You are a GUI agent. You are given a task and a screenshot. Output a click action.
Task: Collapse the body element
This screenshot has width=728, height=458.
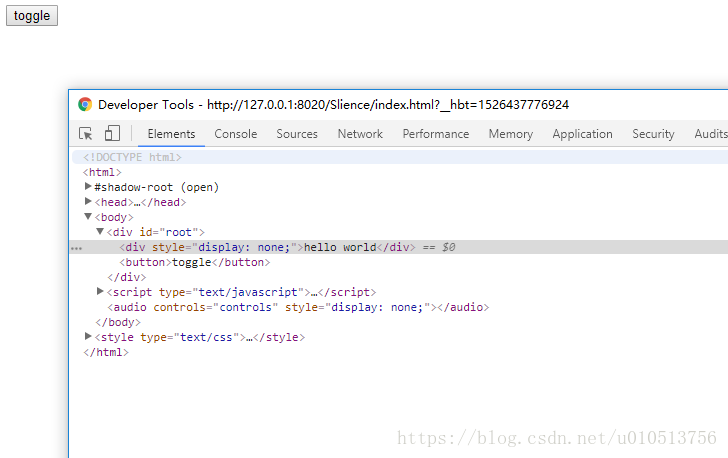pos(88,216)
